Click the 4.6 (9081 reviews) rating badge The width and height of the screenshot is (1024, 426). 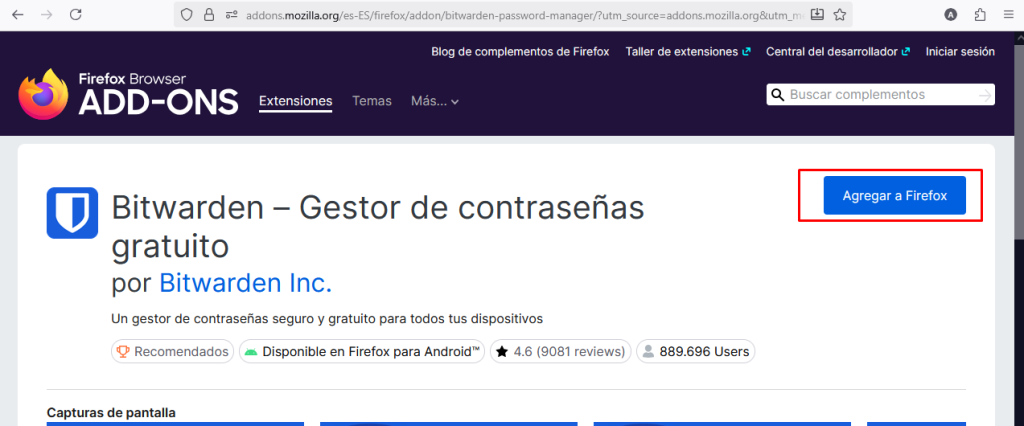point(560,352)
